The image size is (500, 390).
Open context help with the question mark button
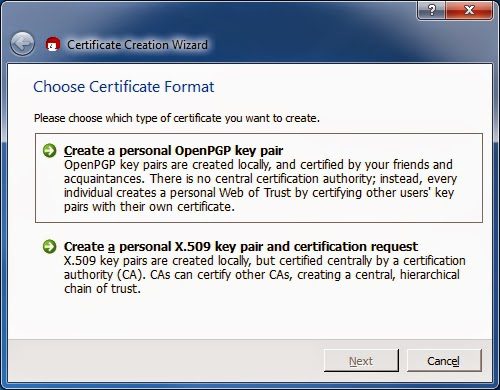431,10
